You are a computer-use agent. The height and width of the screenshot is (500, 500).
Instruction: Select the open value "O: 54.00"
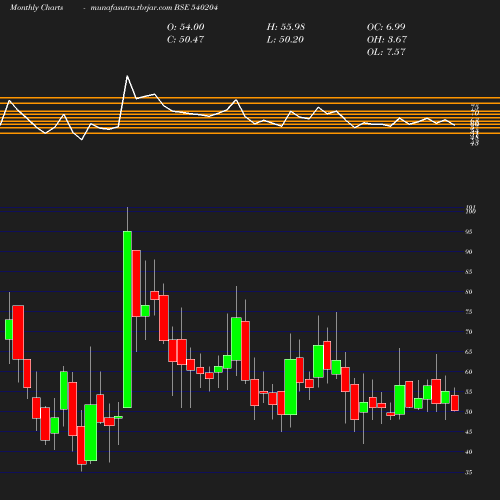pyautogui.click(x=185, y=27)
